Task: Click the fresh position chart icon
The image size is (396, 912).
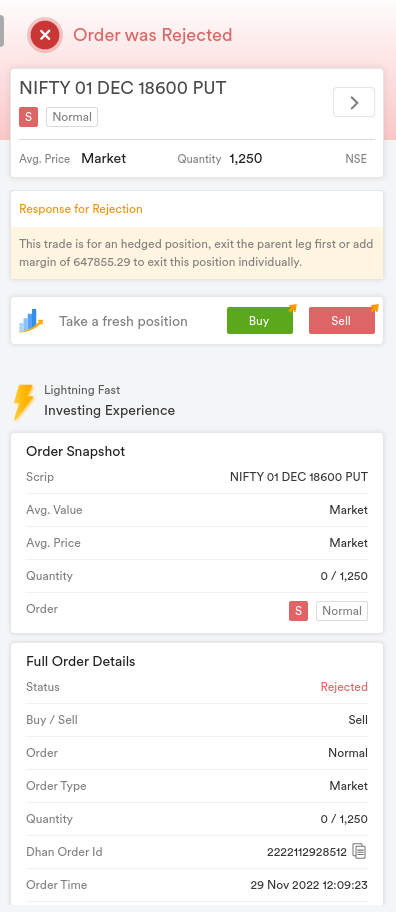Action: [x=31, y=321]
